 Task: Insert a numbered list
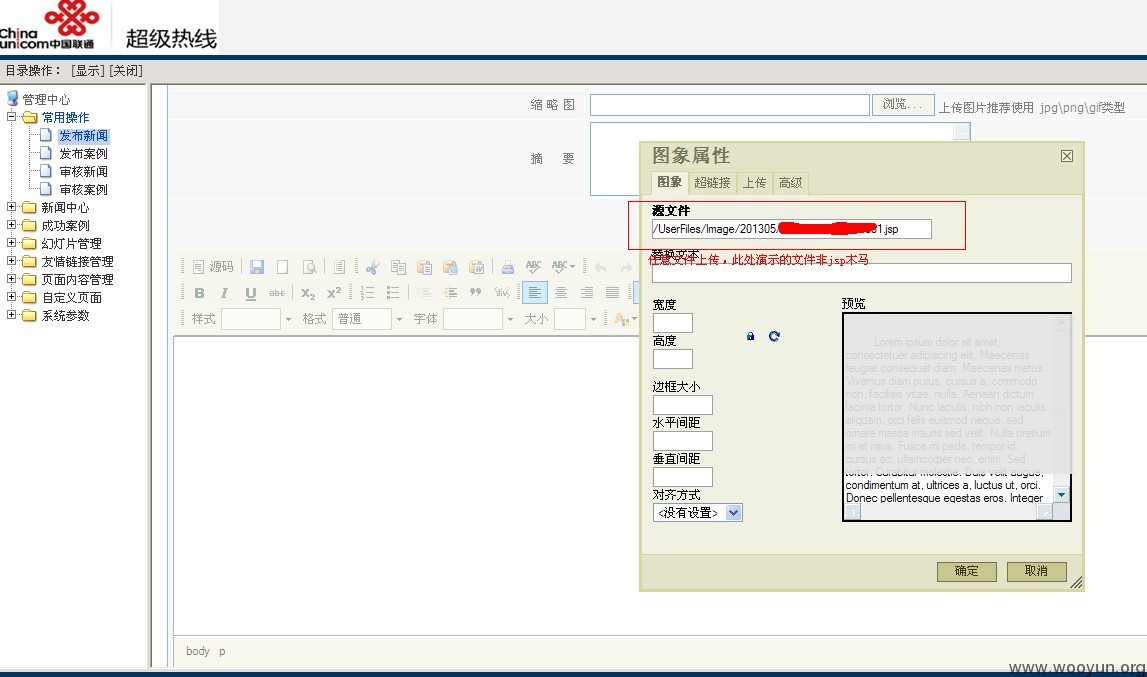point(367,293)
